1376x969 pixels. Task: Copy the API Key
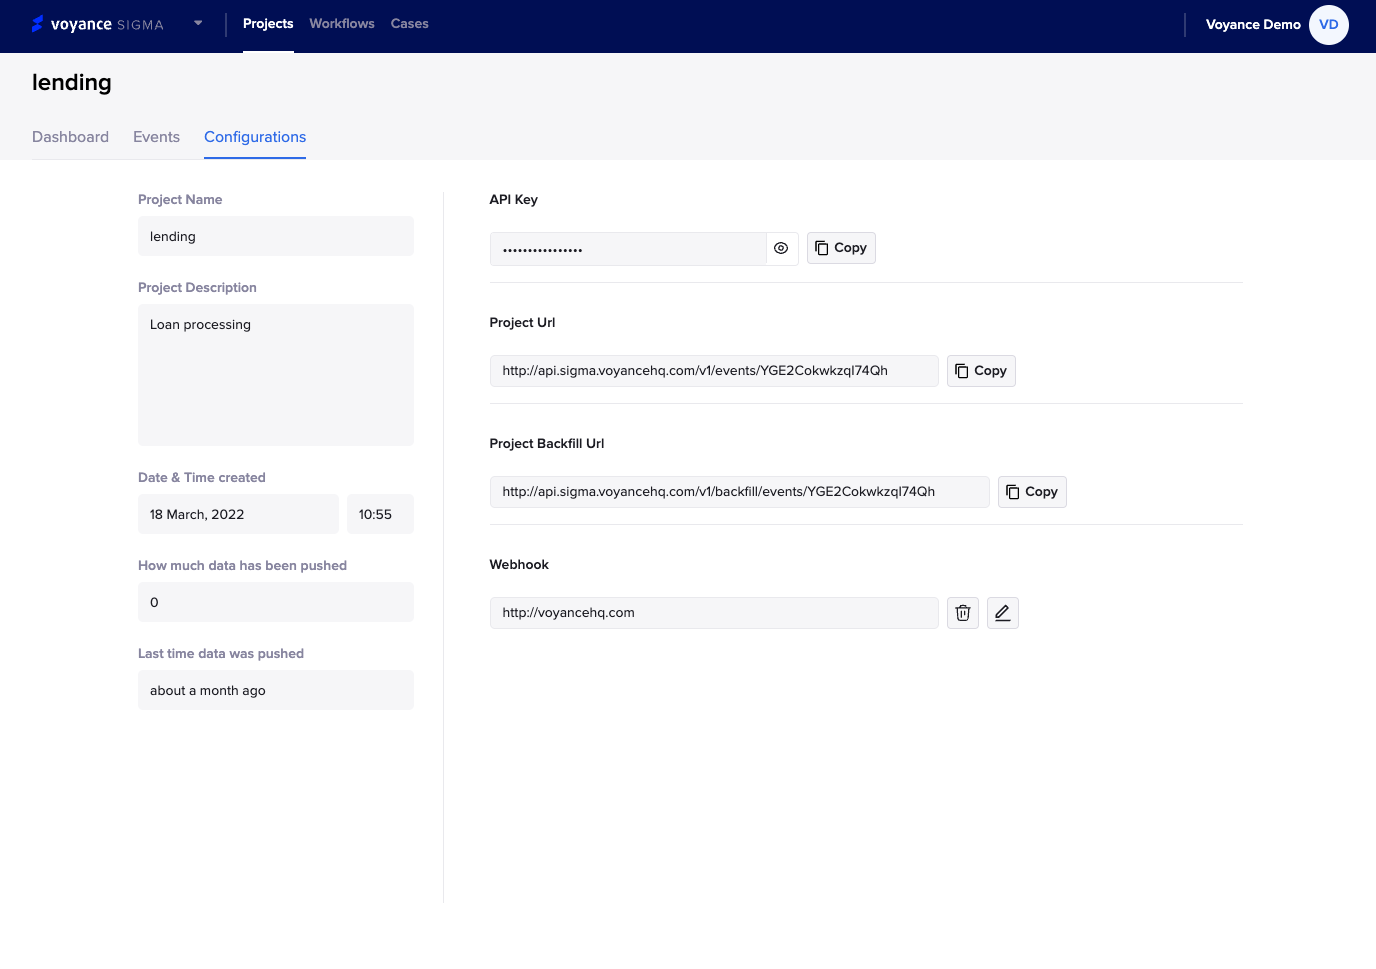pos(841,248)
